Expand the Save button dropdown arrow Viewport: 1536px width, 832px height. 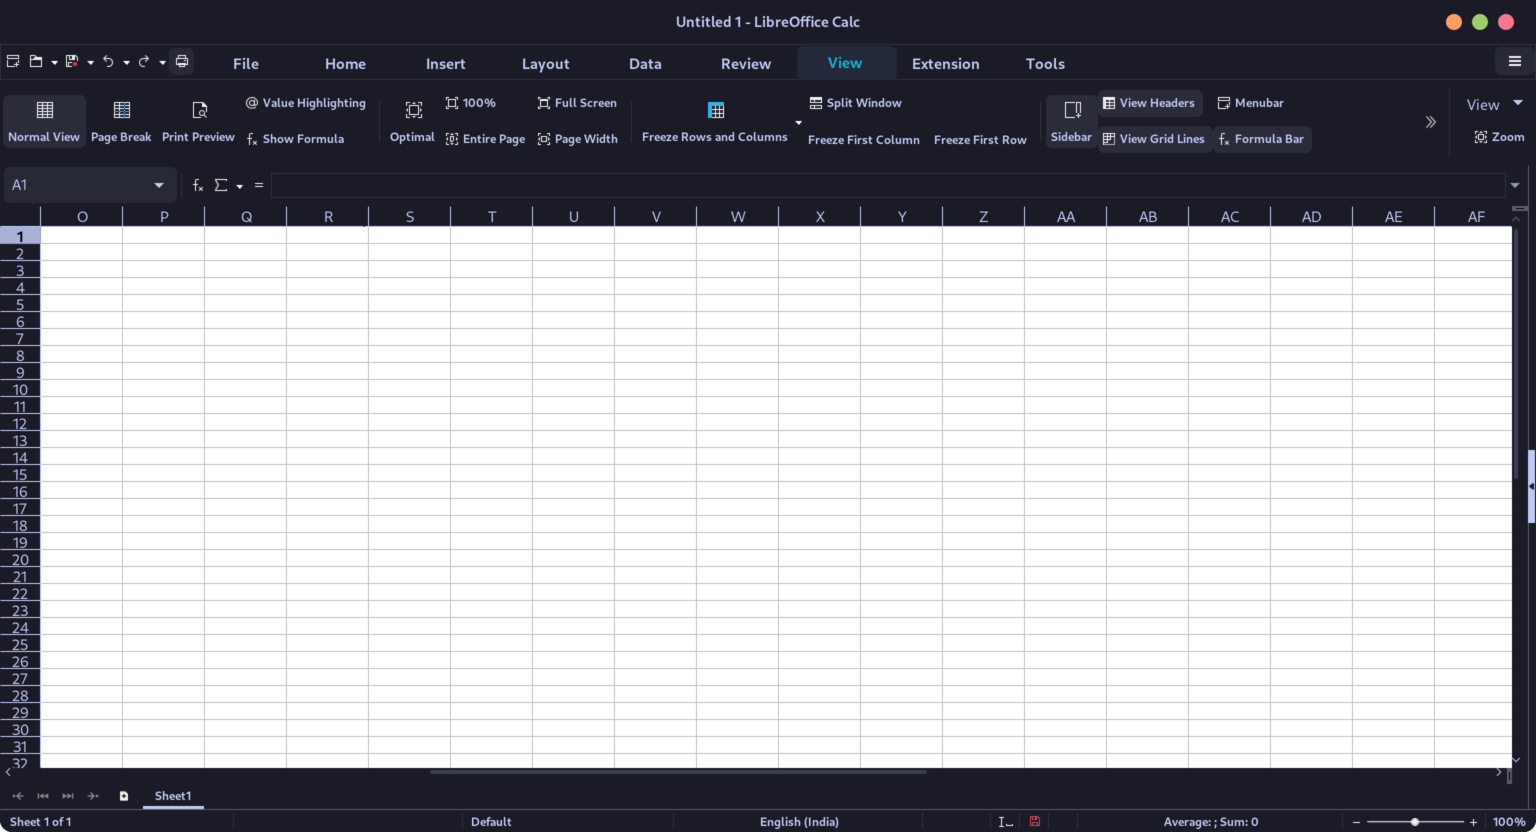90,61
